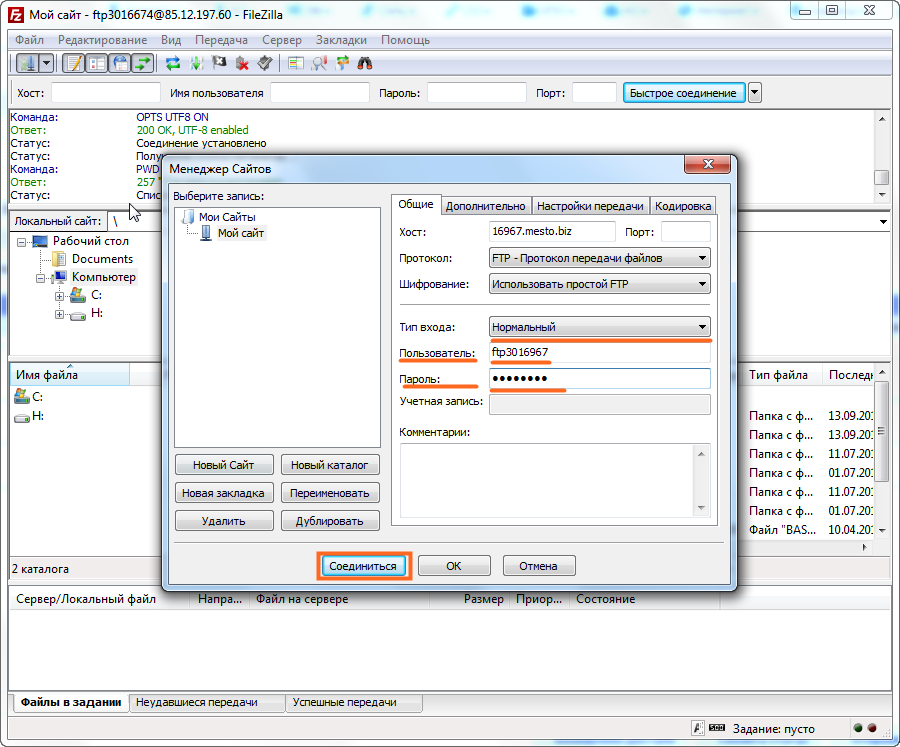Disconnect from server toolbar icon

pyautogui.click(x=242, y=63)
